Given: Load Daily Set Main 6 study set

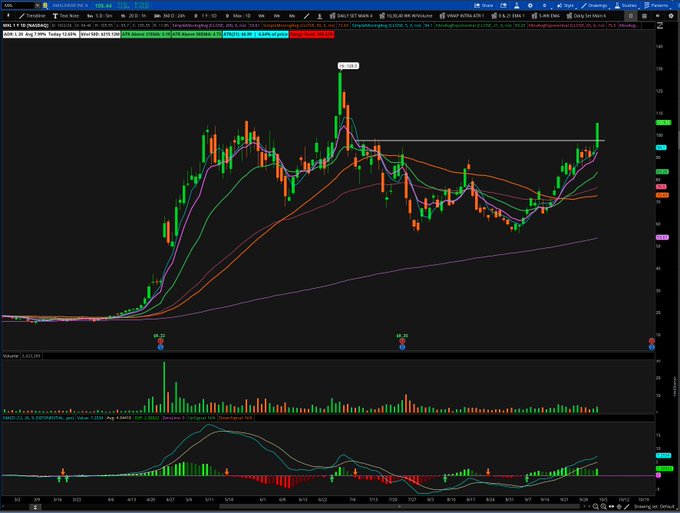Looking at the screenshot, I should tap(586, 16).
